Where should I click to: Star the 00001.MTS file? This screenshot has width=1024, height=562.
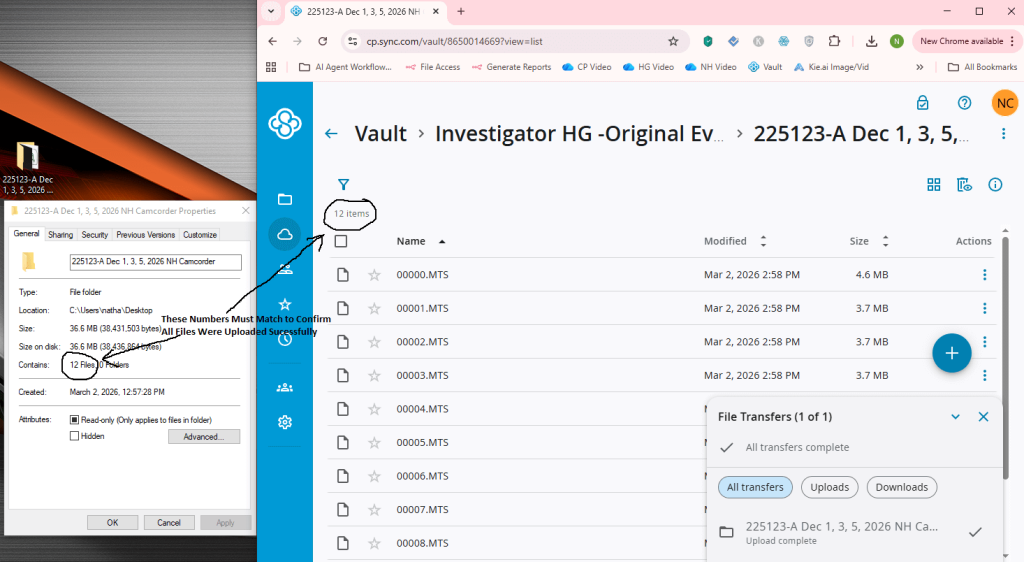click(x=374, y=308)
